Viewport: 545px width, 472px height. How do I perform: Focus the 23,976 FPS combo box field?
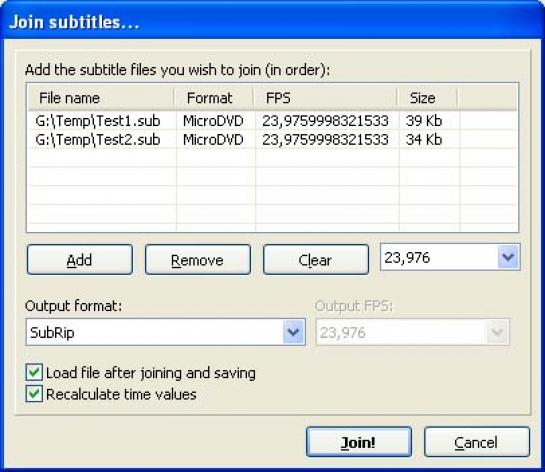click(439, 257)
